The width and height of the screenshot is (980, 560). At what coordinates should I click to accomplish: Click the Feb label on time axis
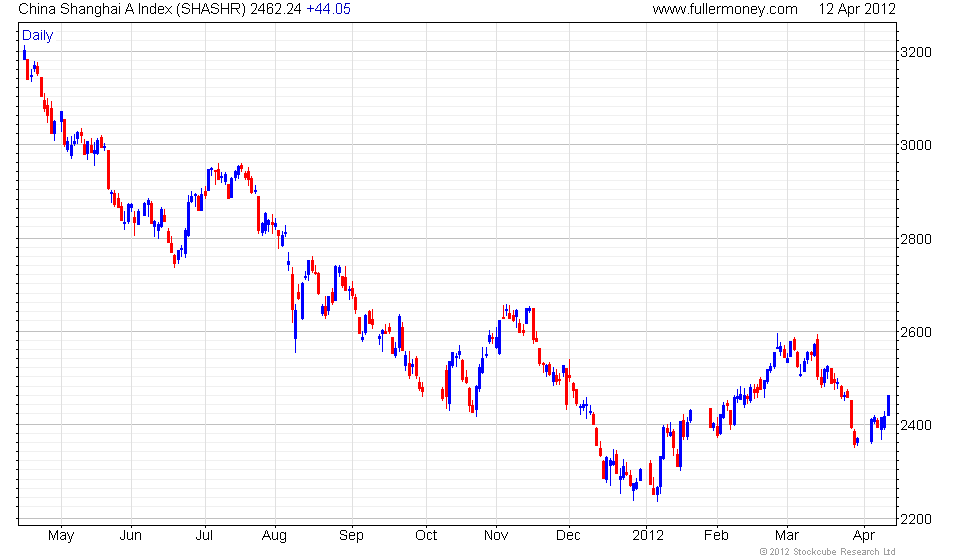point(716,536)
